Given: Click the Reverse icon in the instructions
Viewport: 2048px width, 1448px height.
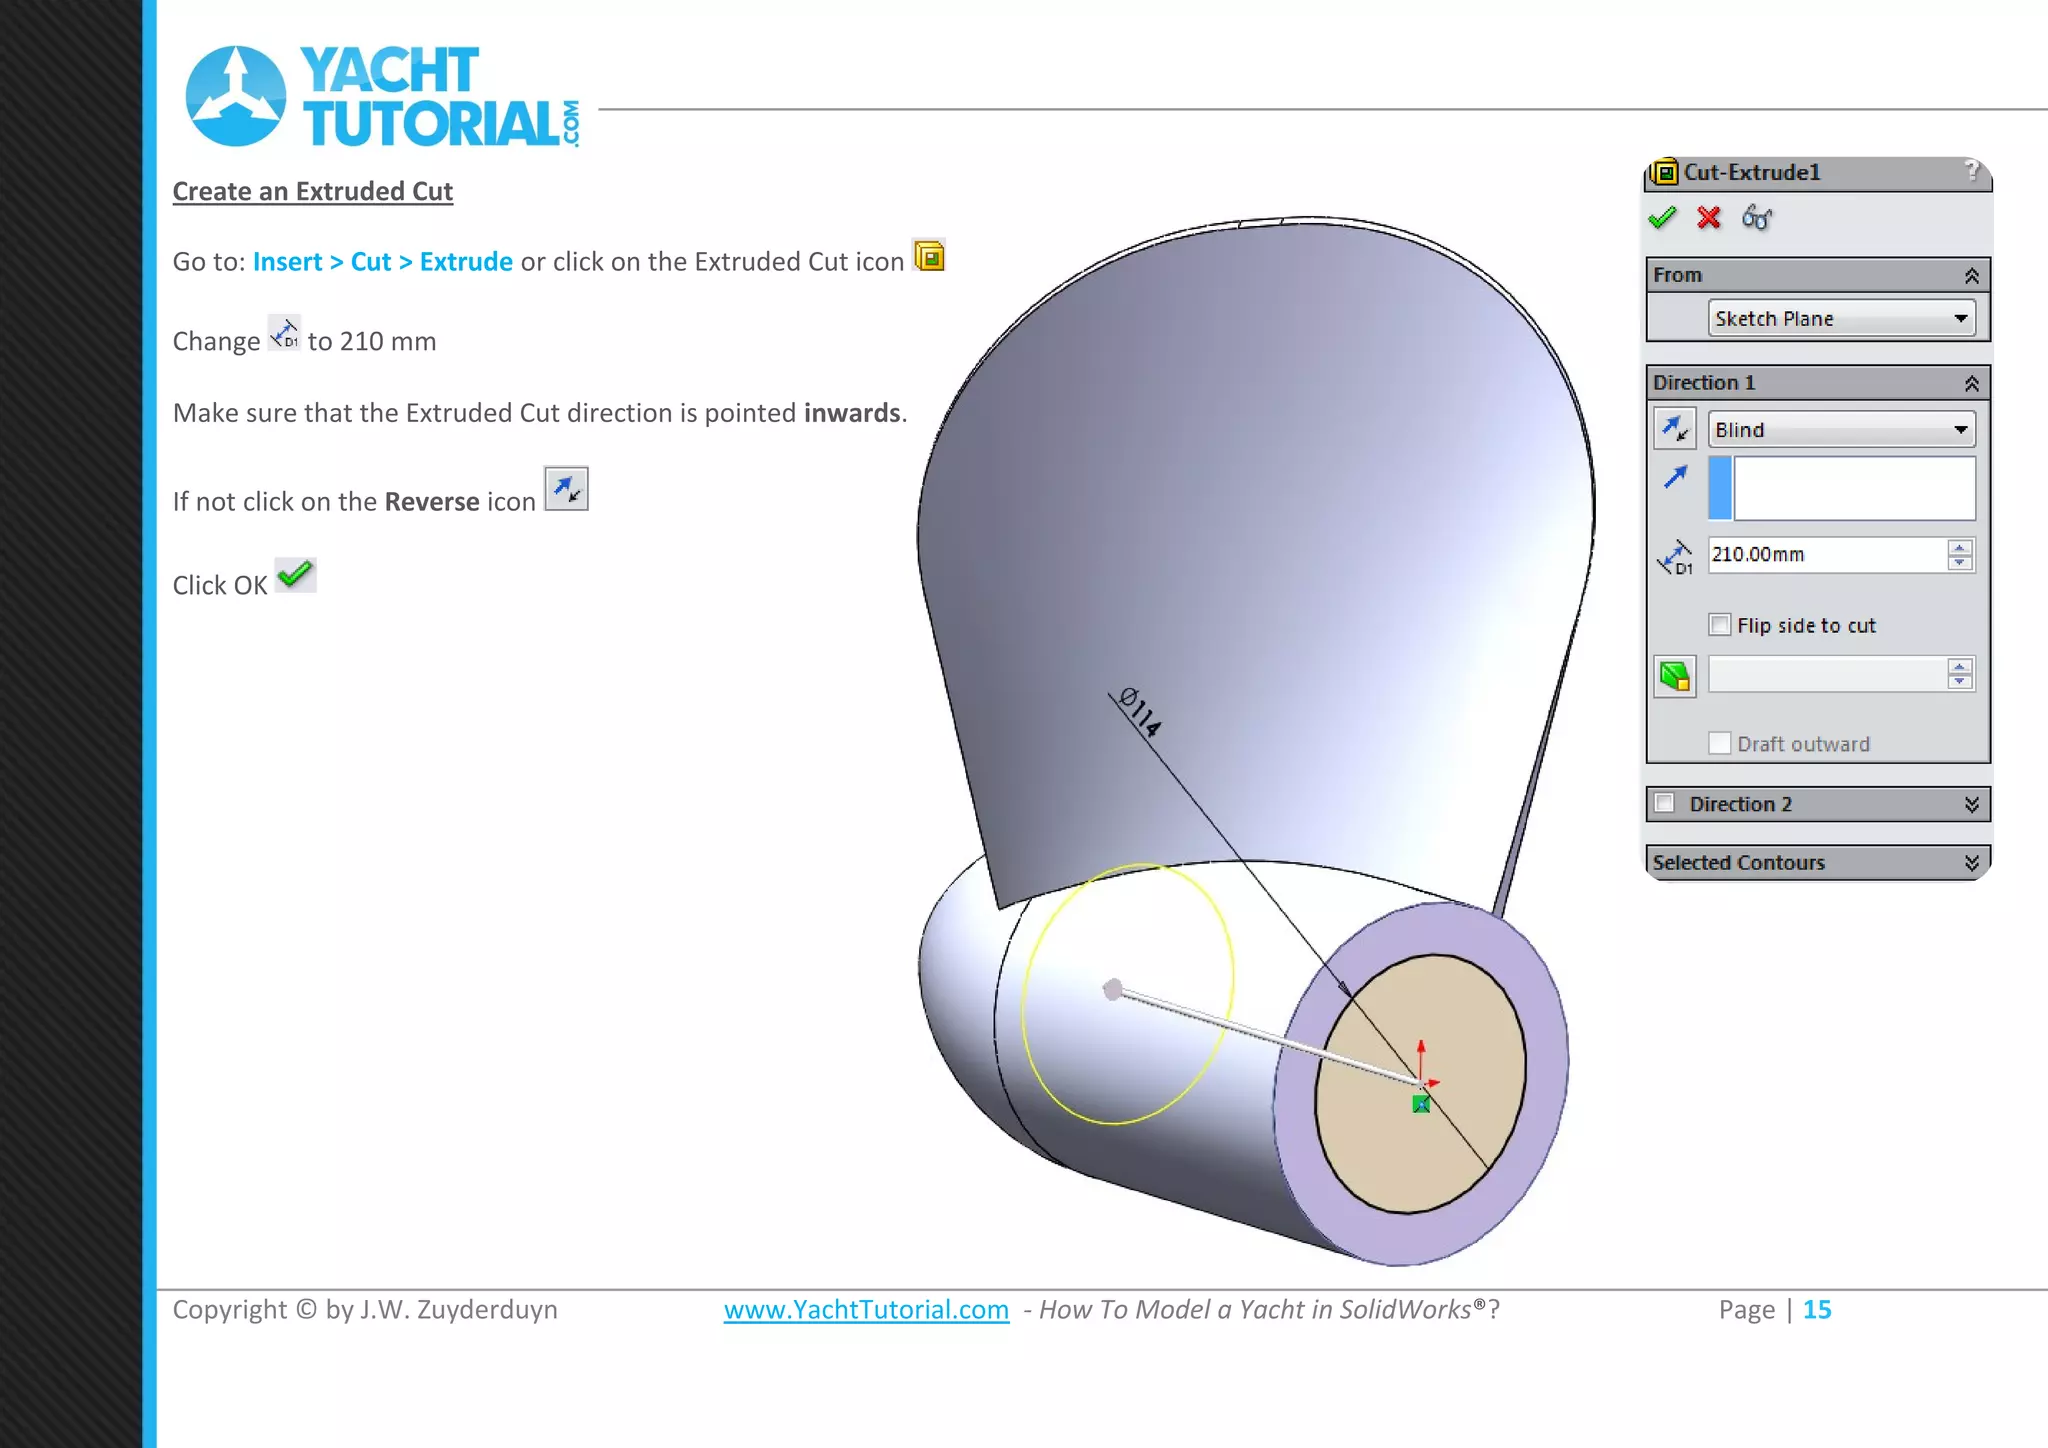Looking at the screenshot, I should click(x=566, y=489).
